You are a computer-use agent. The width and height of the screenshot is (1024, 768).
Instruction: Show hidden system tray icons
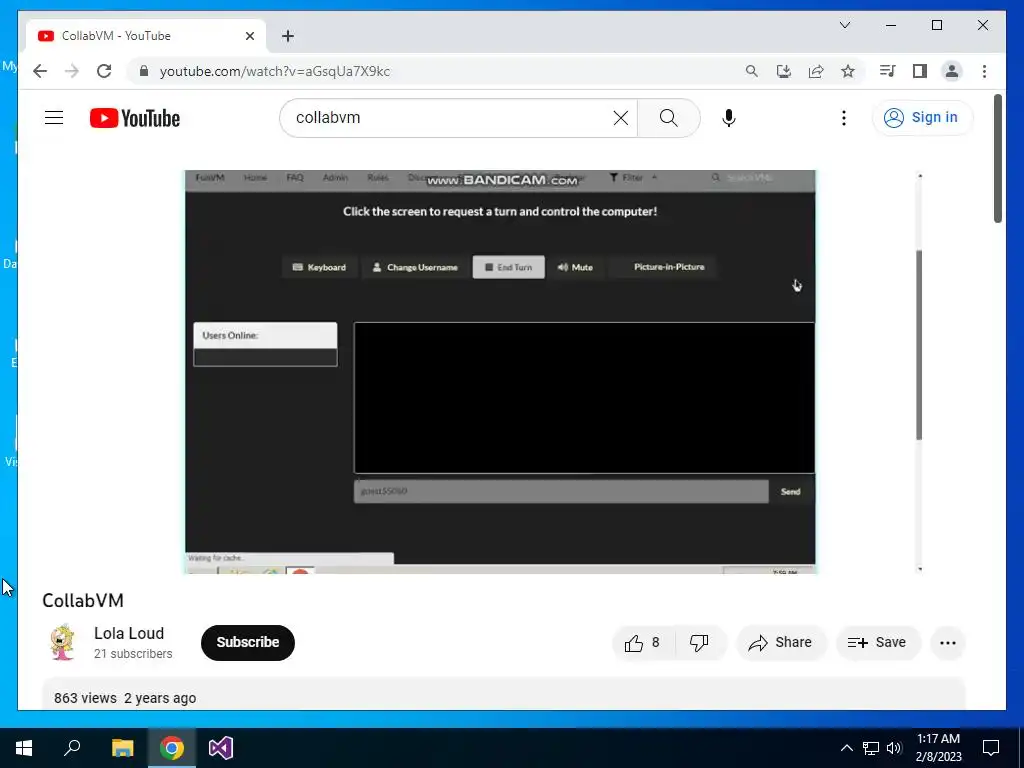pos(846,748)
